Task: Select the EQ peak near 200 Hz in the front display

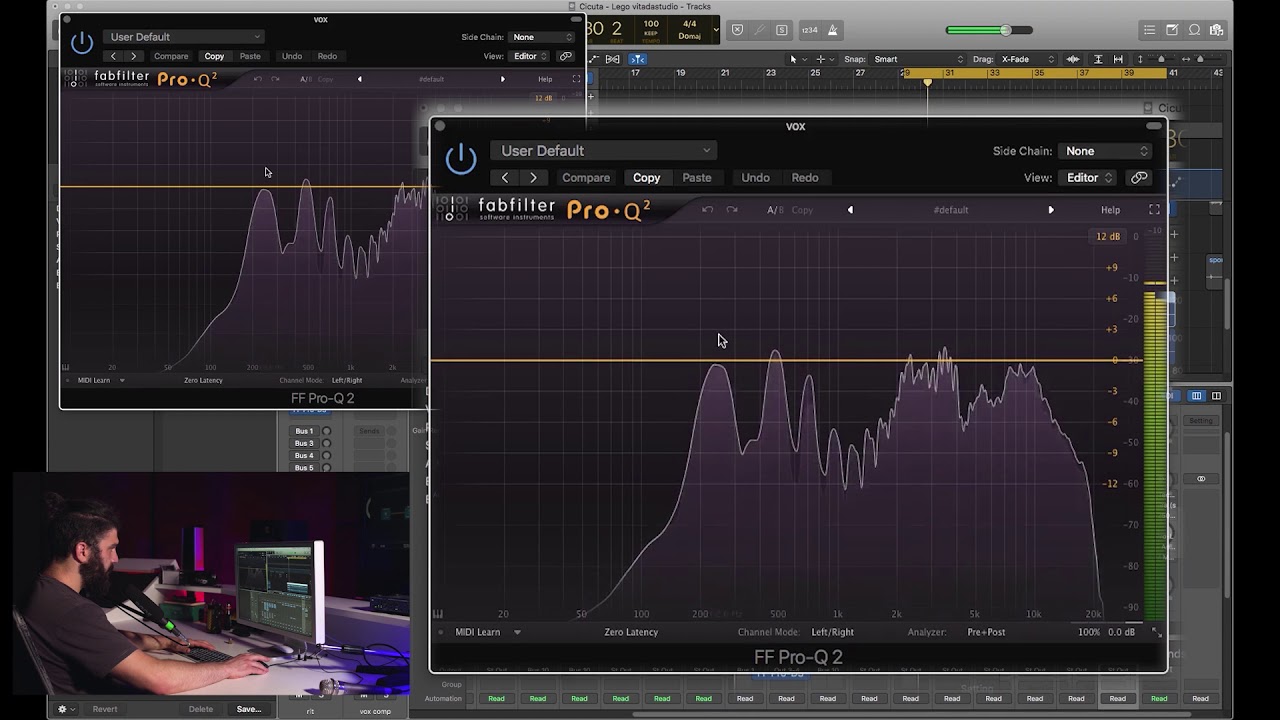Action: [x=717, y=366]
